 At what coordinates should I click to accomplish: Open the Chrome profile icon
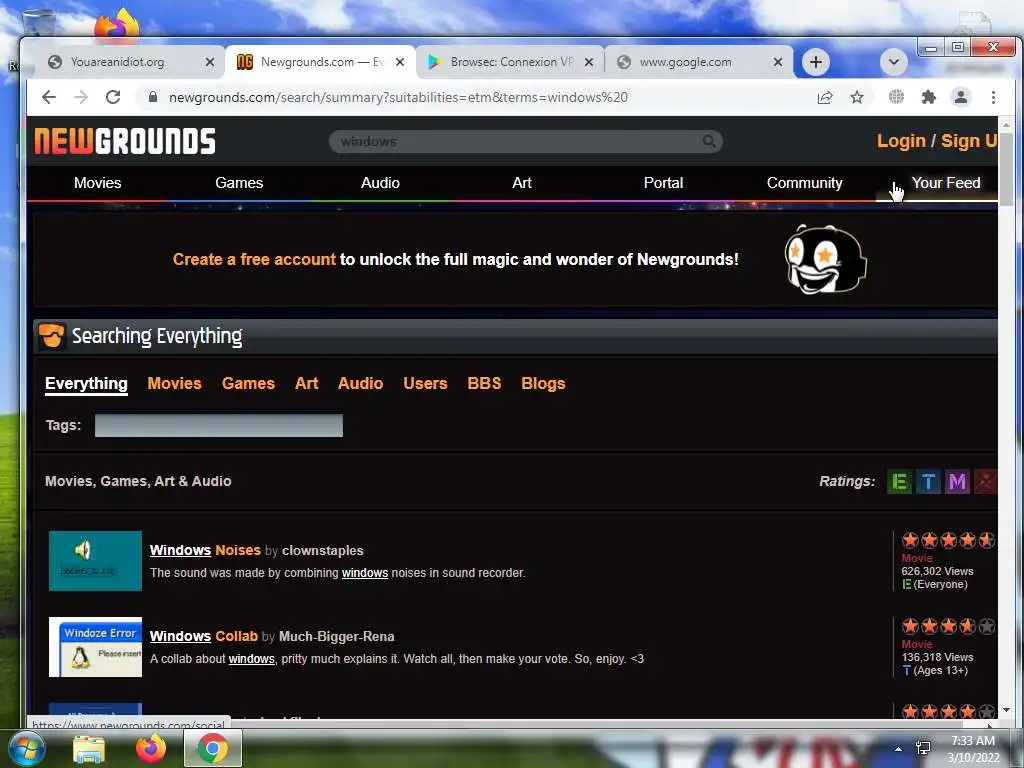tap(961, 97)
